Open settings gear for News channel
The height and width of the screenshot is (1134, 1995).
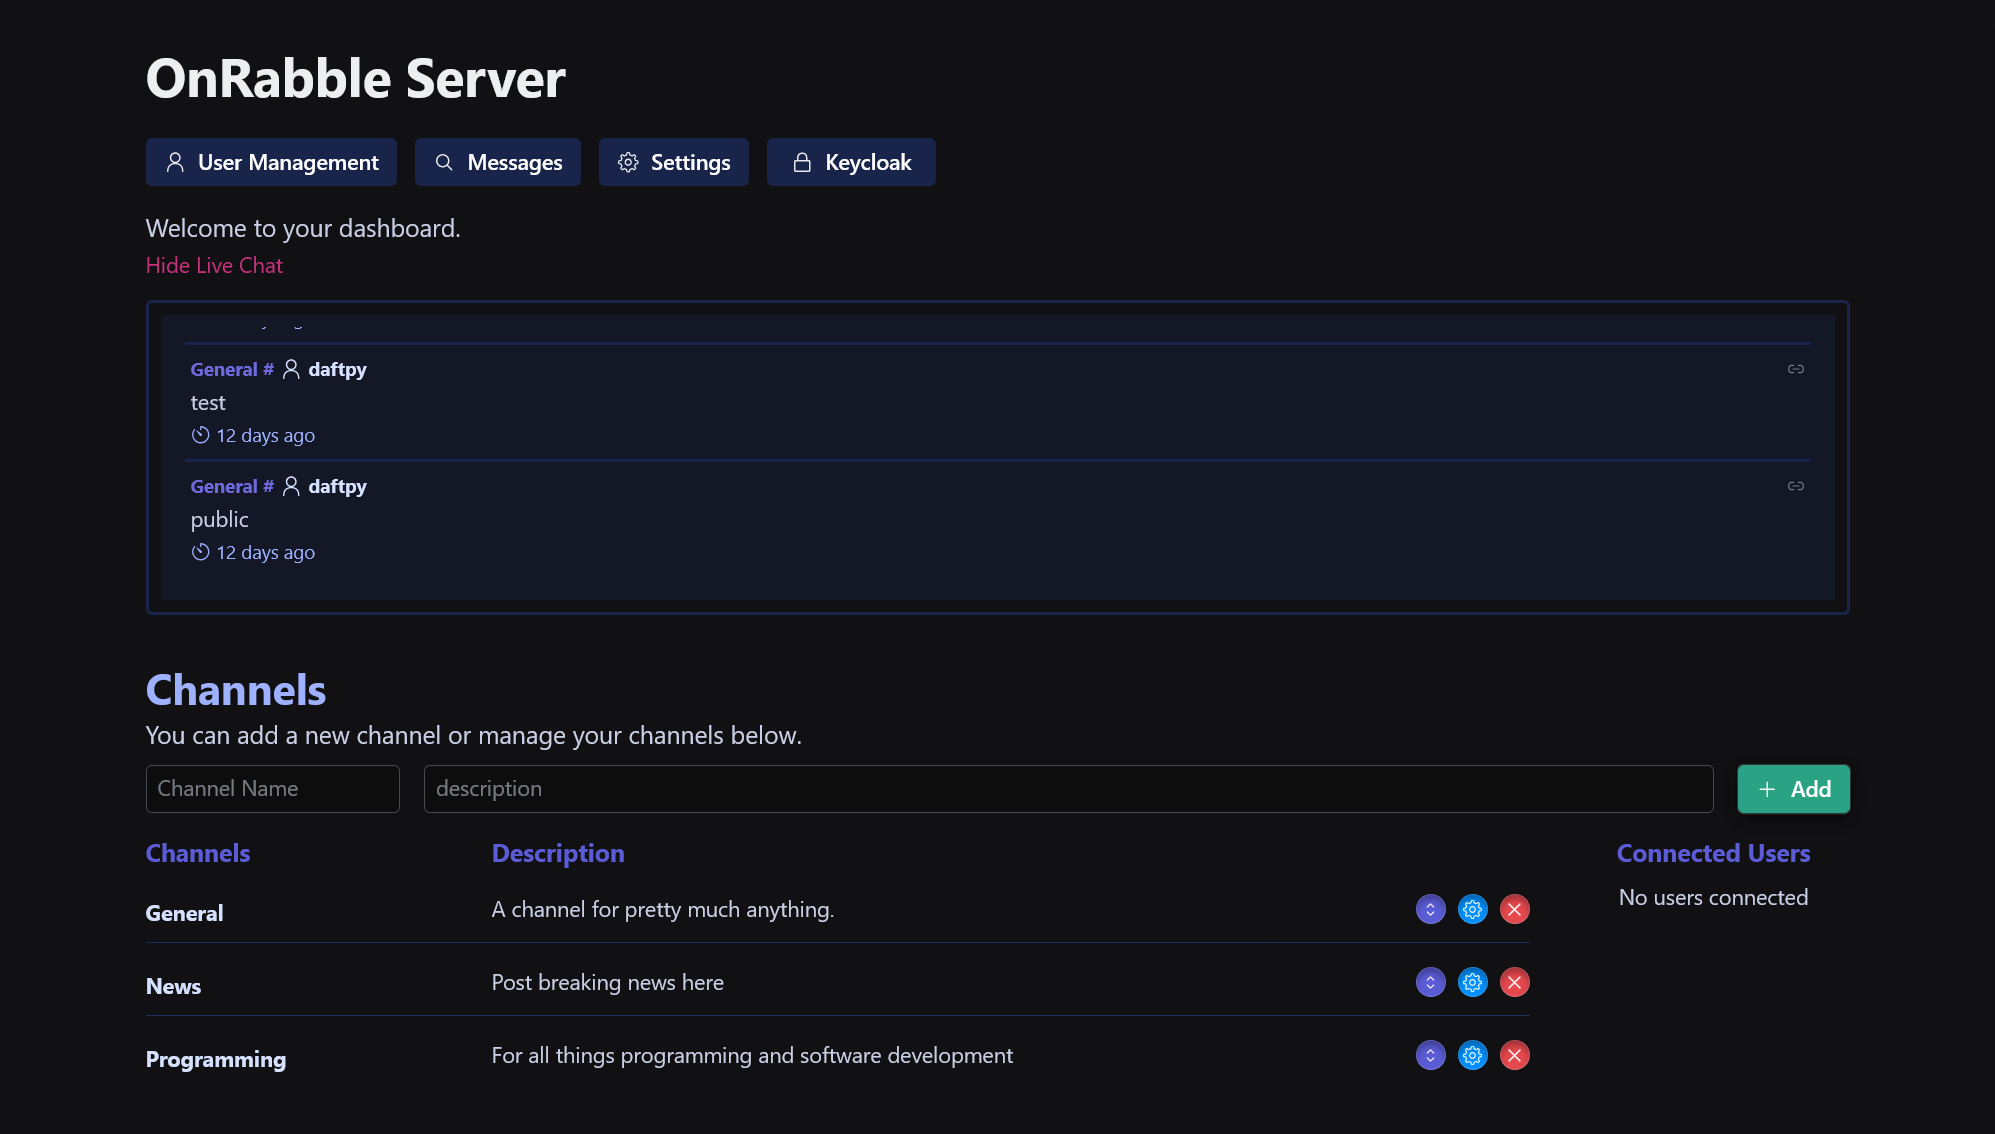pos(1473,982)
